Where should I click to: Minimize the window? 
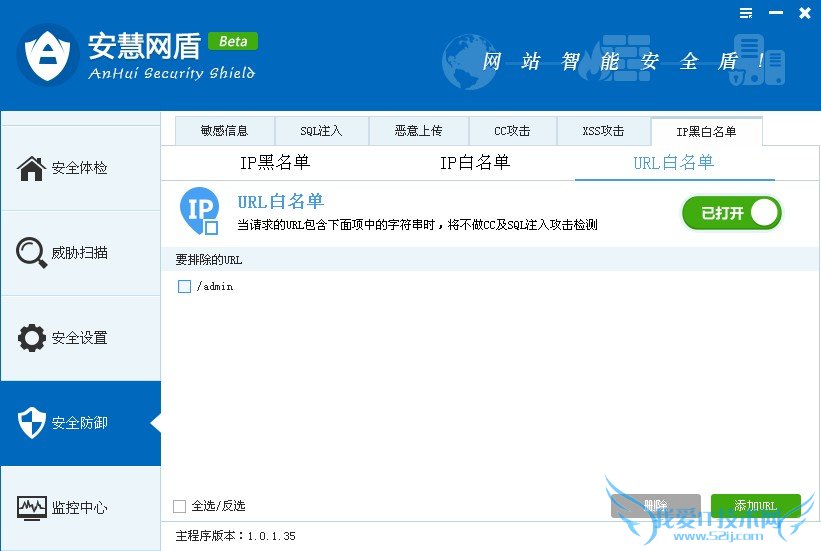(x=776, y=13)
